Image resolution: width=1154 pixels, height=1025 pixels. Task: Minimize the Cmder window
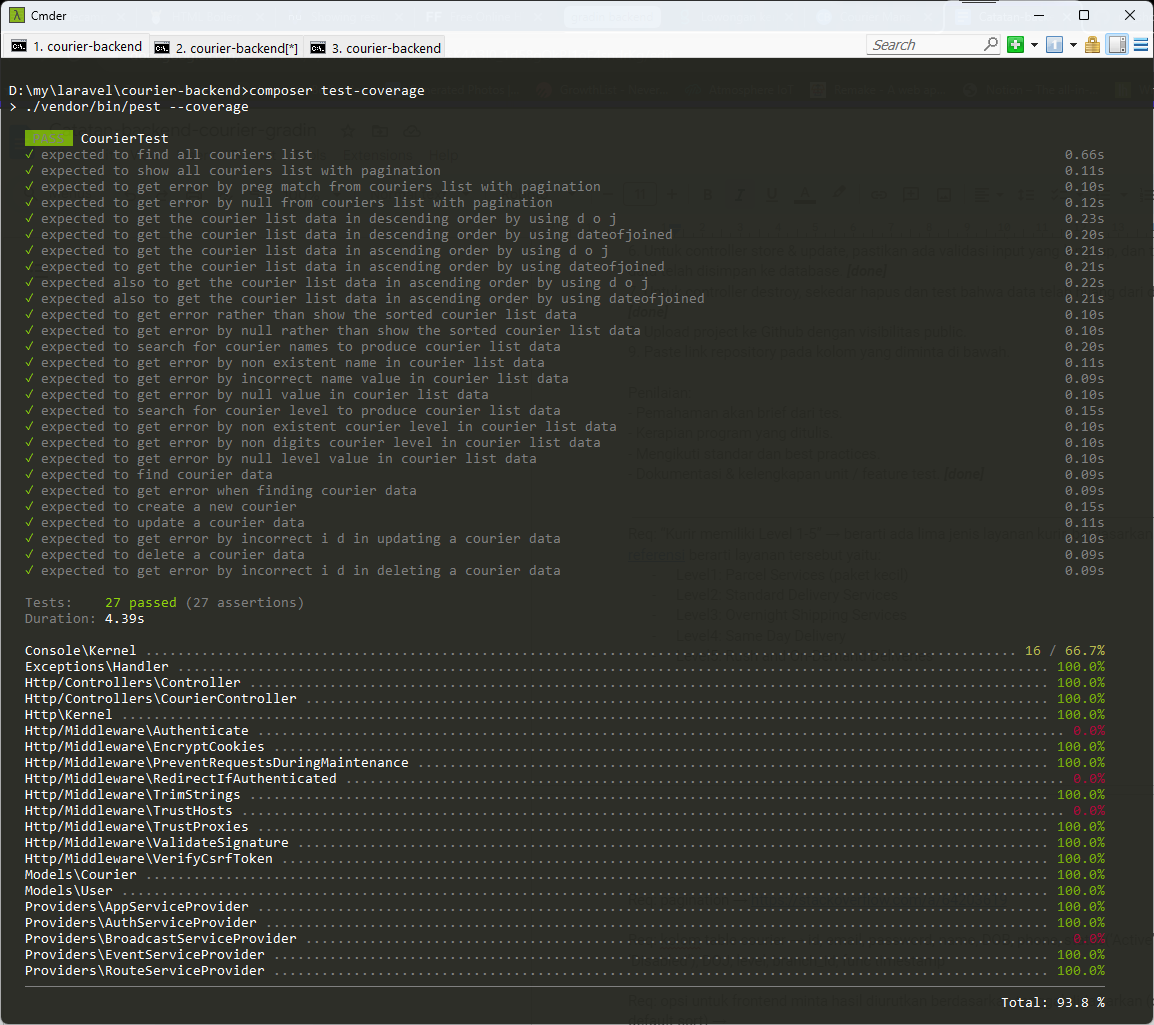(x=1038, y=15)
